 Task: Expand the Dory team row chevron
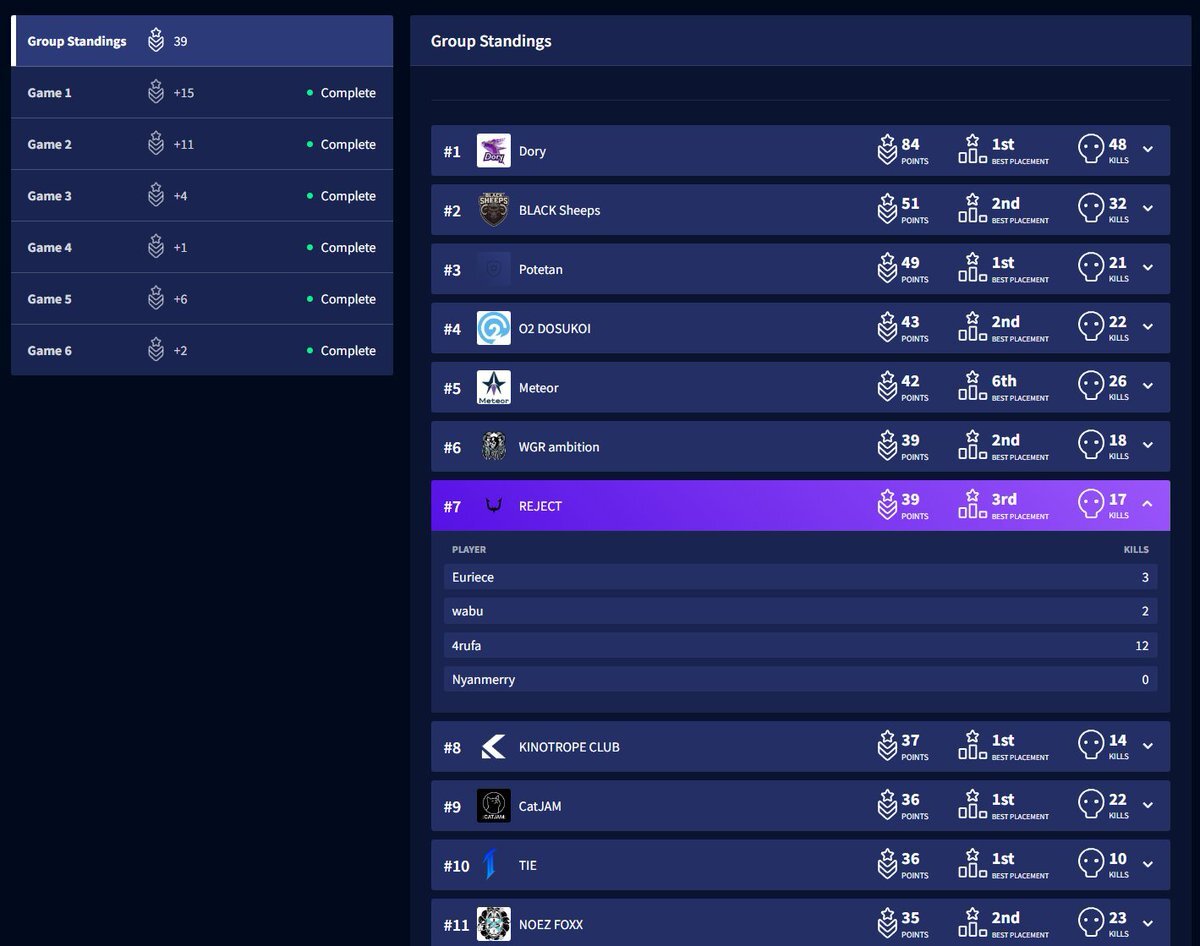[x=1148, y=149]
